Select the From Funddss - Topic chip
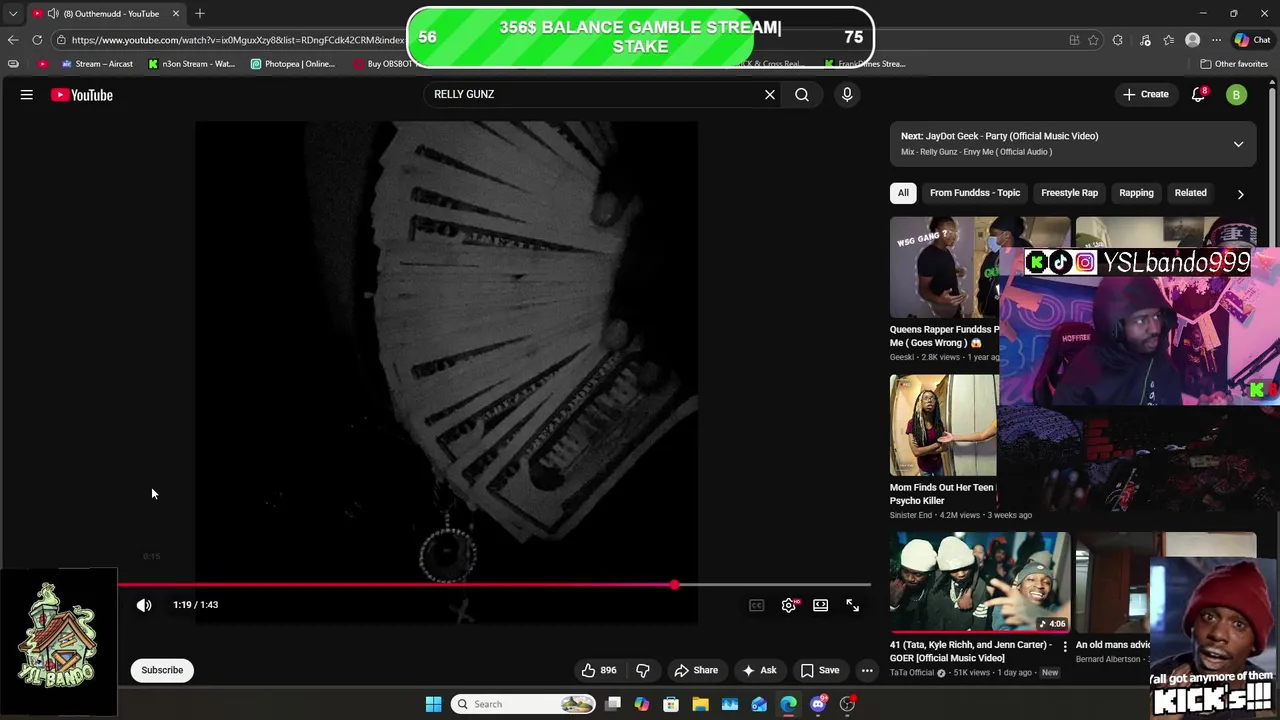The width and height of the screenshot is (1280, 720). tap(975, 193)
